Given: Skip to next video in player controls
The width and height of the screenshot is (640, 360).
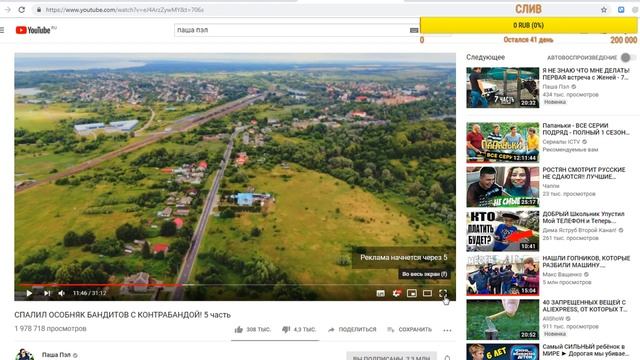Looking at the screenshot, I should (47, 293).
